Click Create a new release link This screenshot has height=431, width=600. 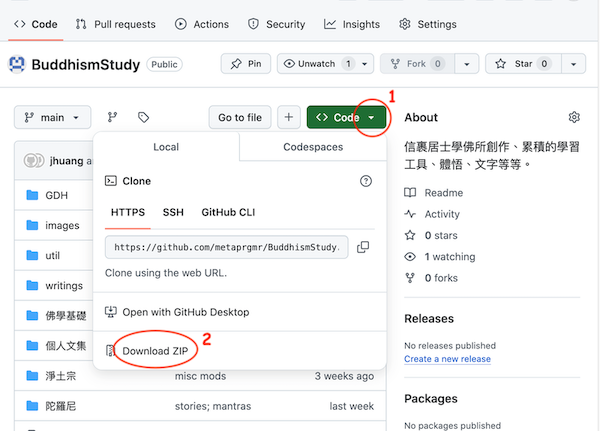[x=447, y=359]
